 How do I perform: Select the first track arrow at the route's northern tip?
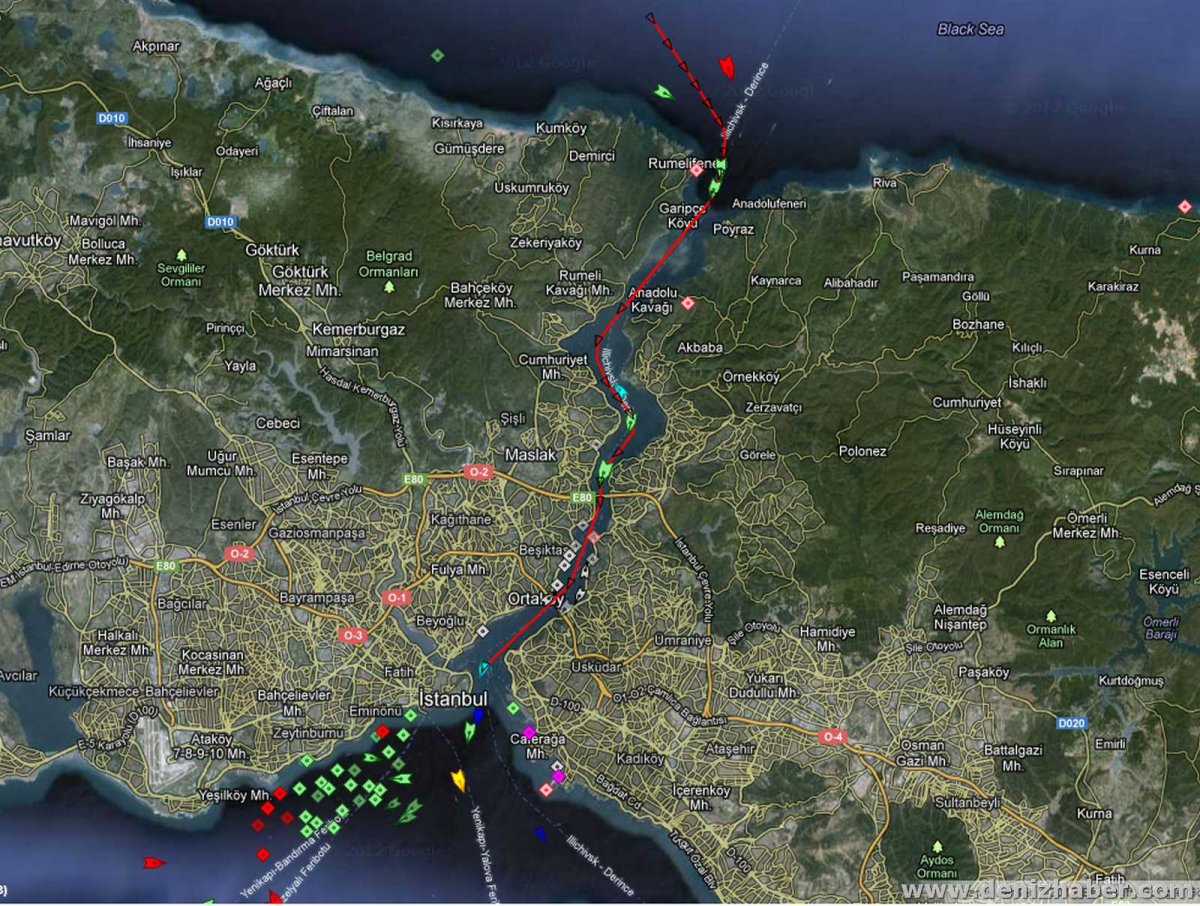point(650,18)
